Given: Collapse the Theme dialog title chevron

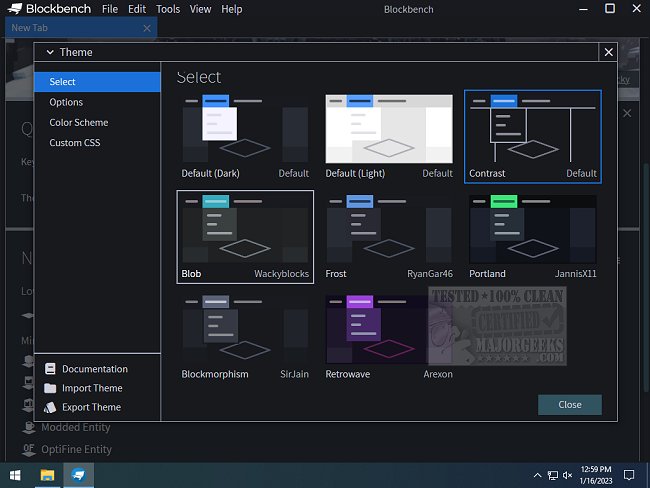Looking at the screenshot, I should point(48,52).
